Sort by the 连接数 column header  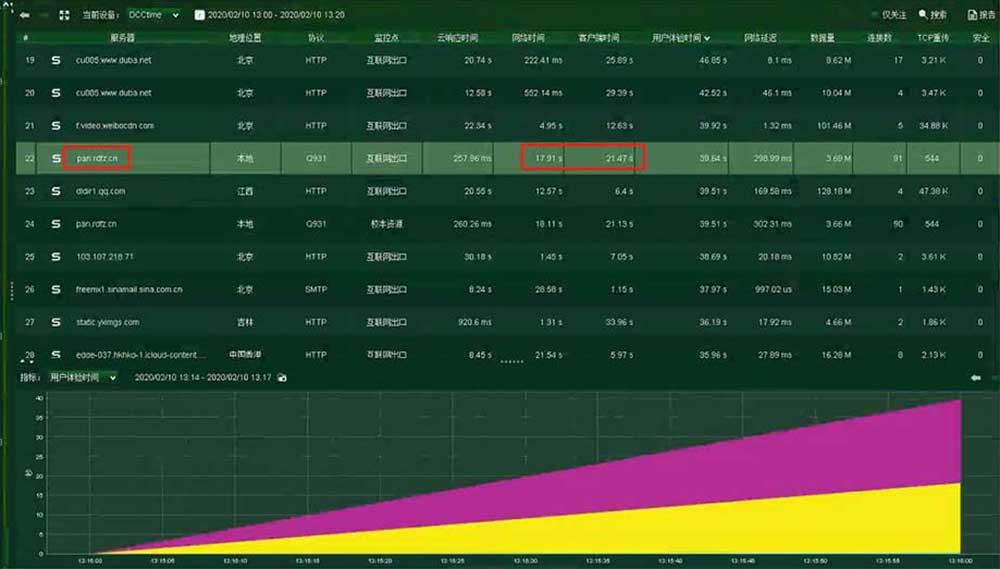(879, 38)
